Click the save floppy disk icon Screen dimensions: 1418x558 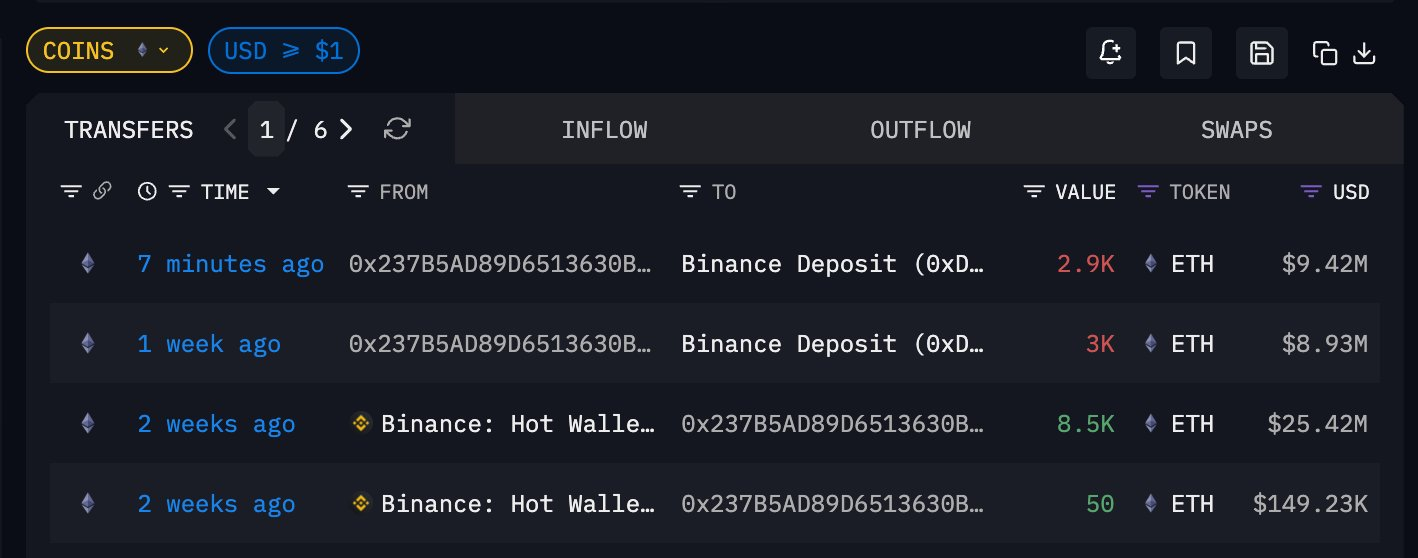click(x=1262, y=53)
